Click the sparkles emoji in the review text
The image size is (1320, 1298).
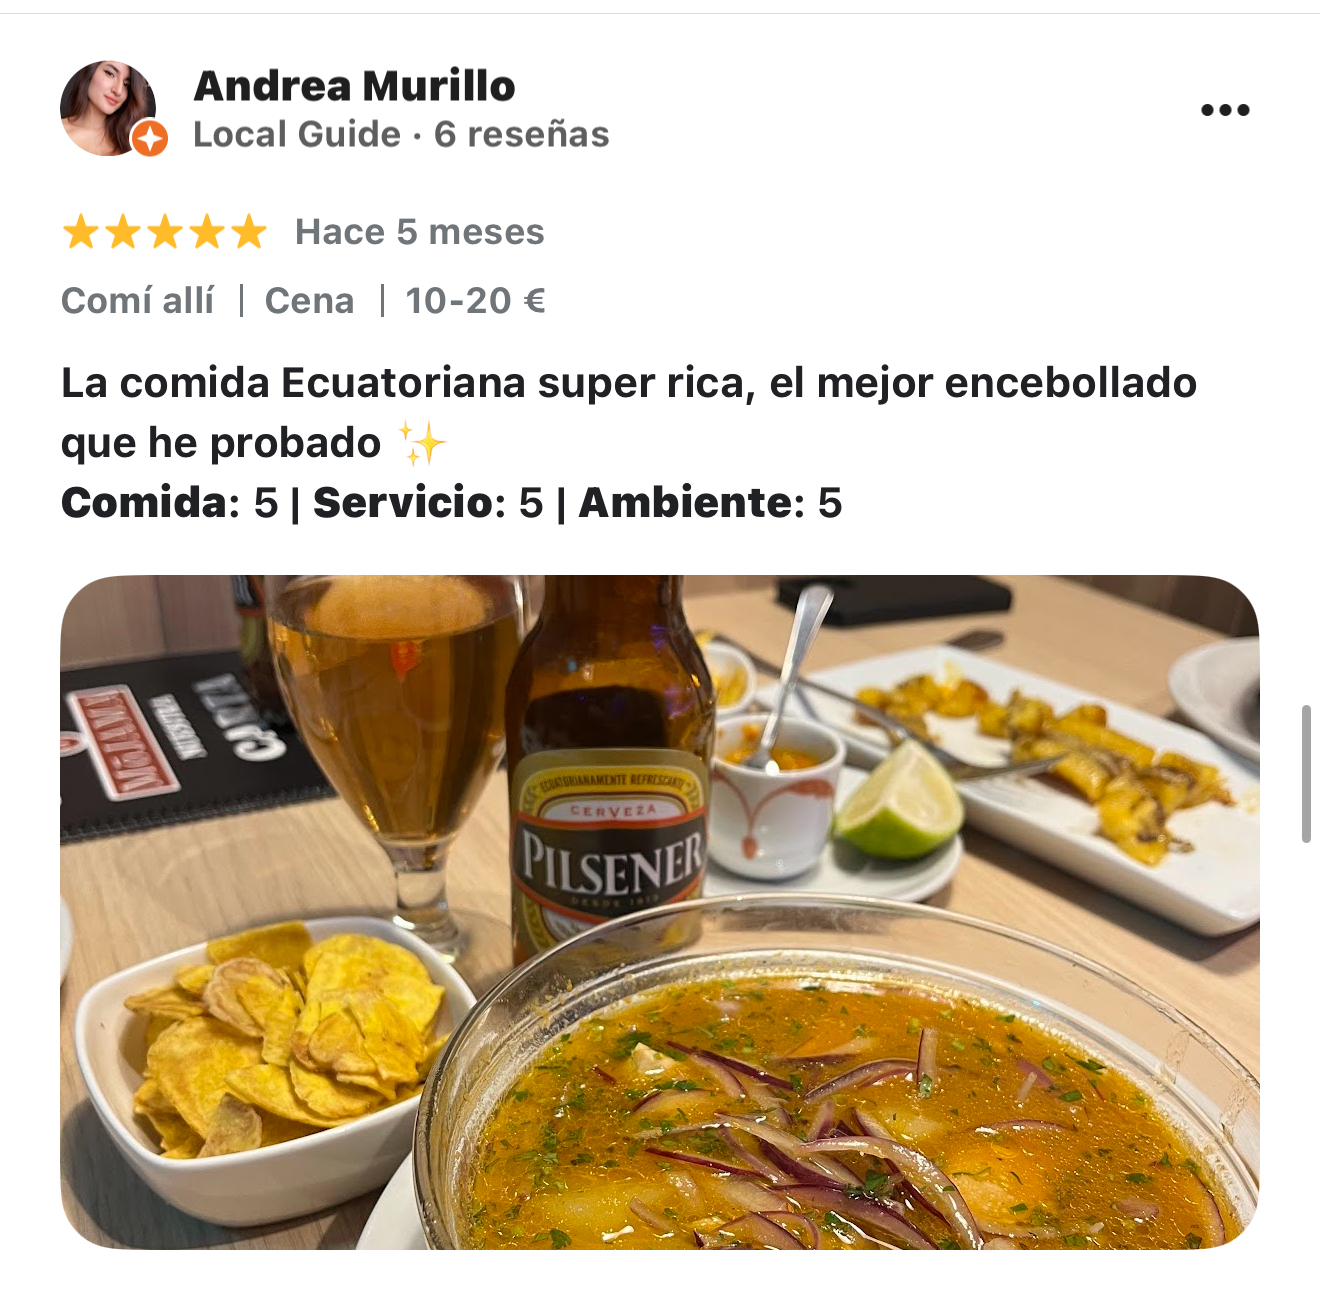pos(421,443)
